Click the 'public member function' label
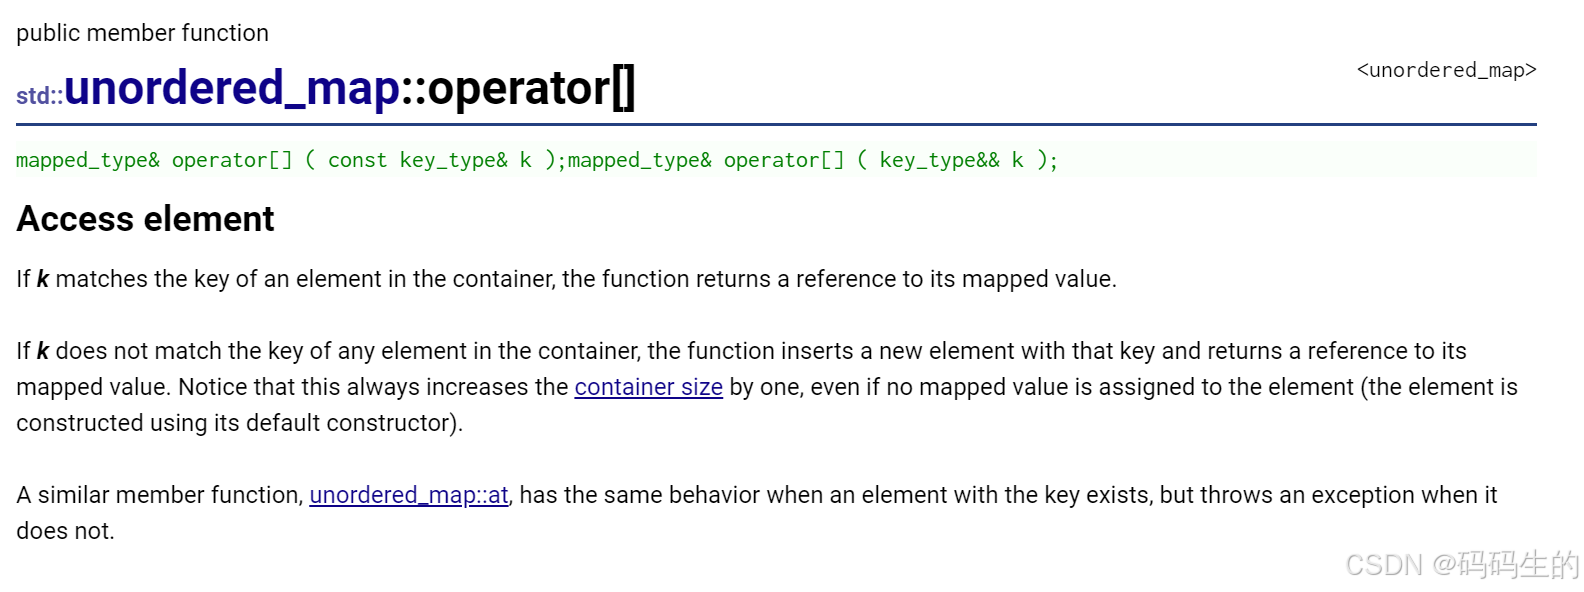Image resolution: width=1584 pixels, height=592 pixels. (x=142, y=33)
